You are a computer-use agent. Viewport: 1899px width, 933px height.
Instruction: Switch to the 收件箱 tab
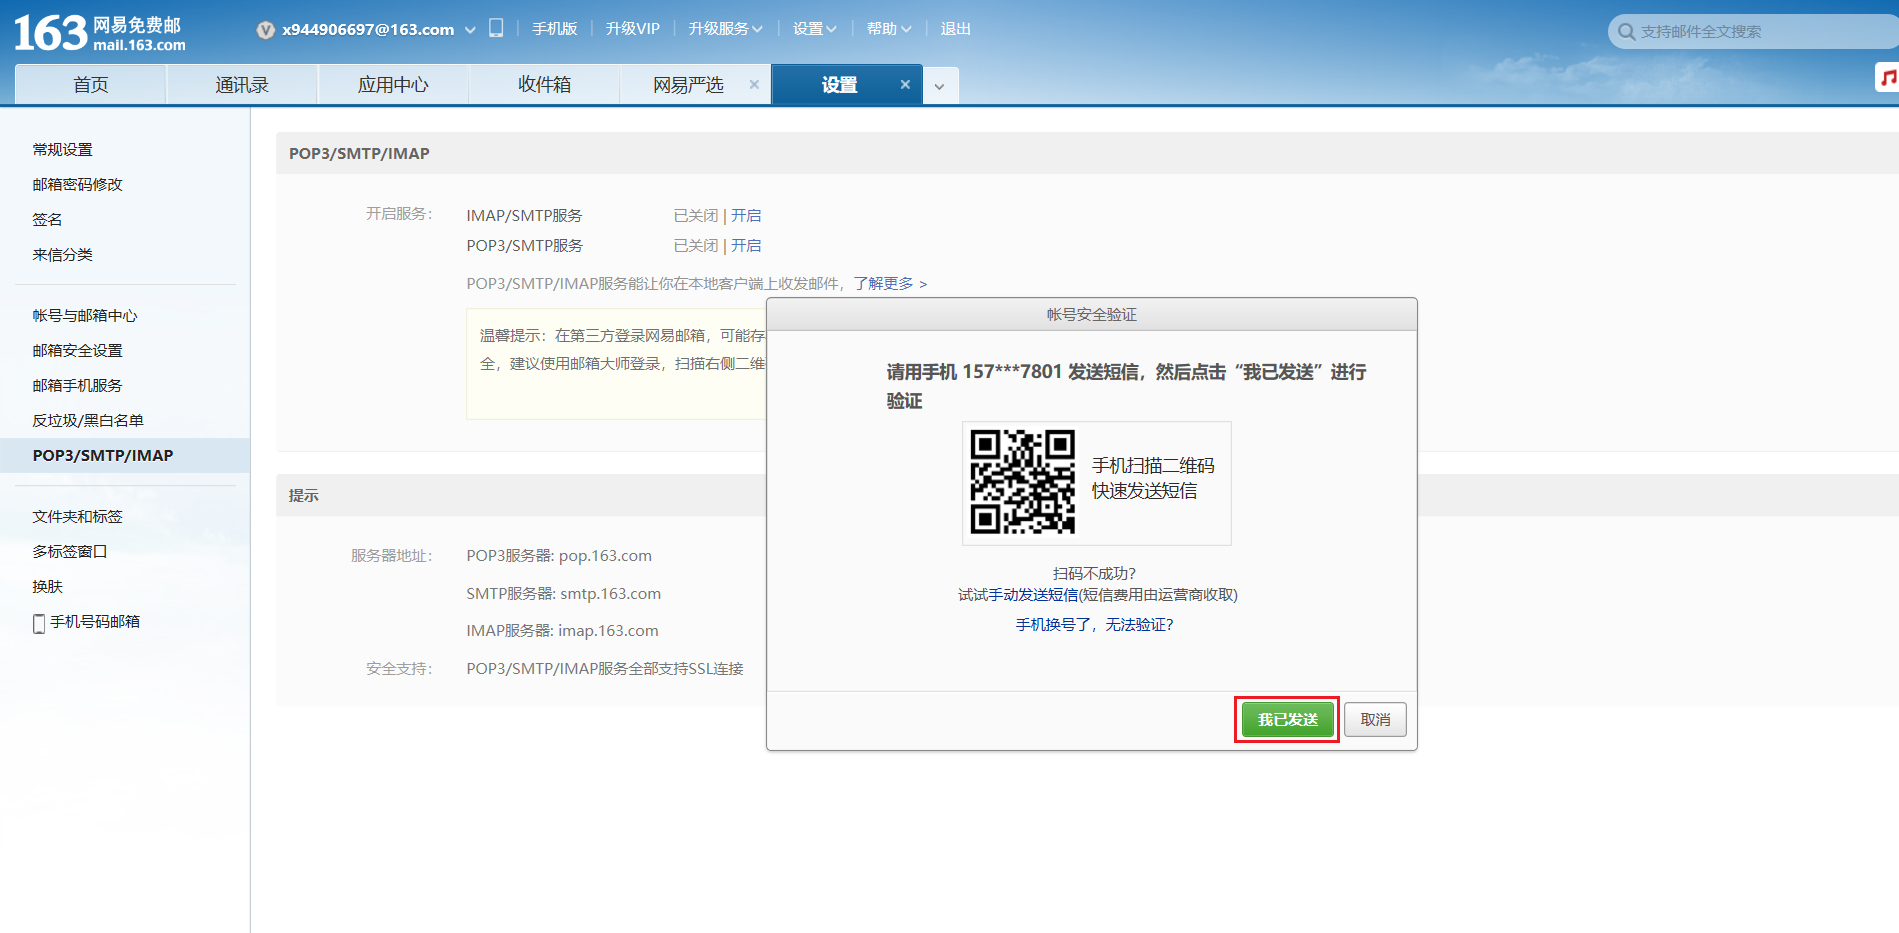point(544,85)
